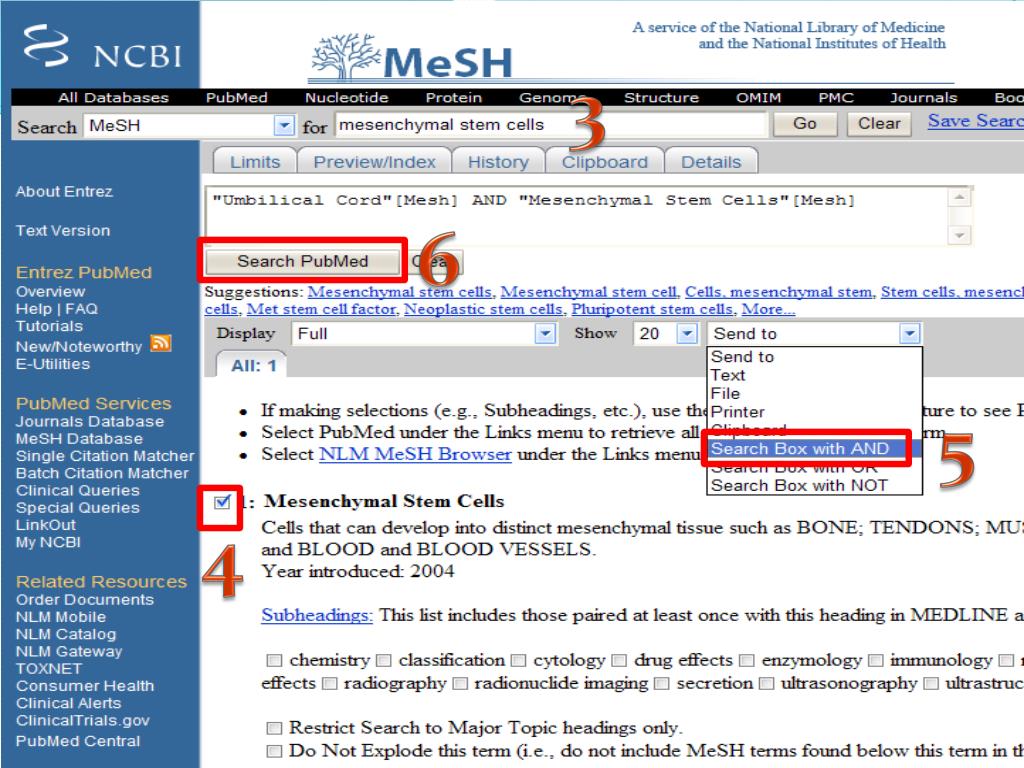Click the MeSH tree logo
The height and width of the screenshot is (768, 1024).
(x=411, y=57)
